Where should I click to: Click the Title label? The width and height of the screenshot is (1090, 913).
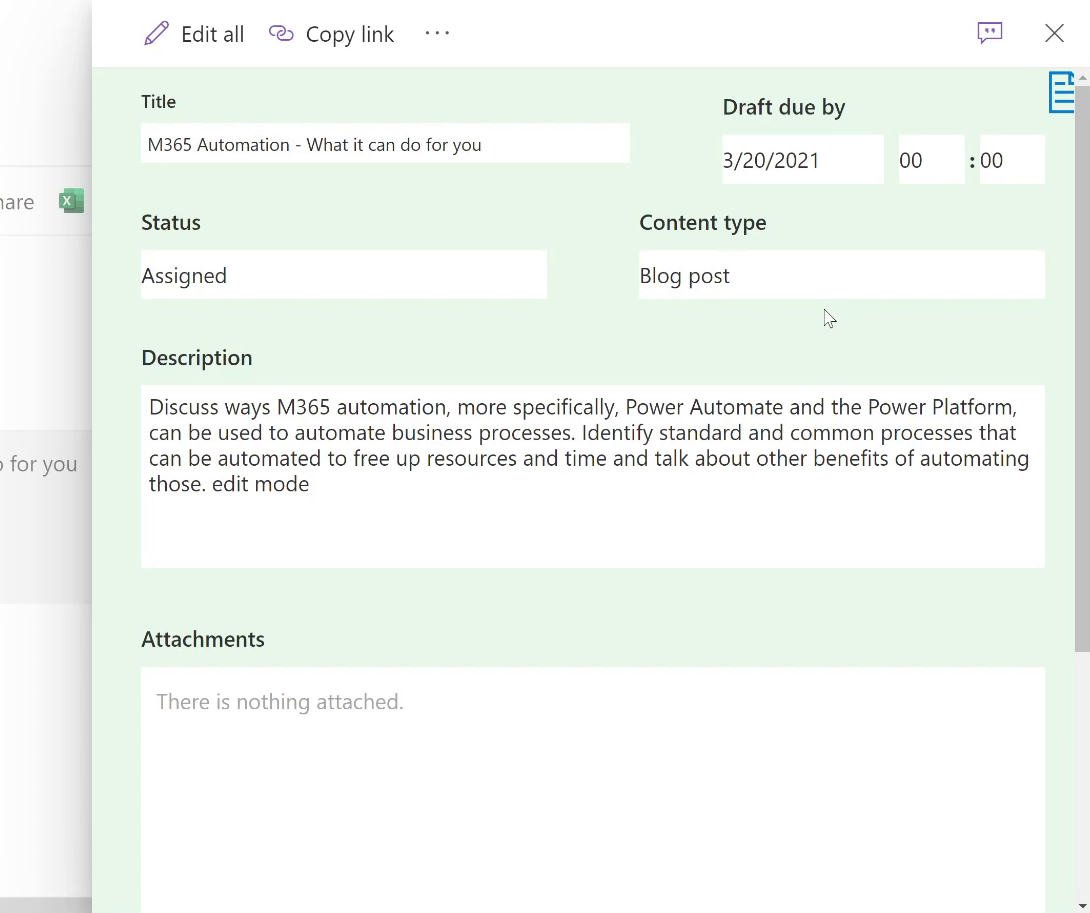[x=158, y=102]
